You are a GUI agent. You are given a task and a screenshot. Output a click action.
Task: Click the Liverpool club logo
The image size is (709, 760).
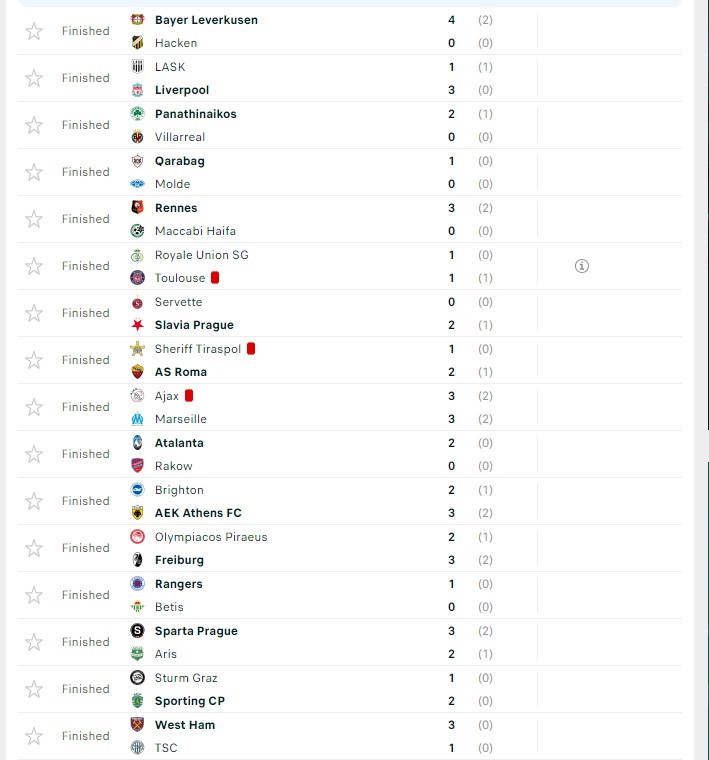[x=137, y=90]
